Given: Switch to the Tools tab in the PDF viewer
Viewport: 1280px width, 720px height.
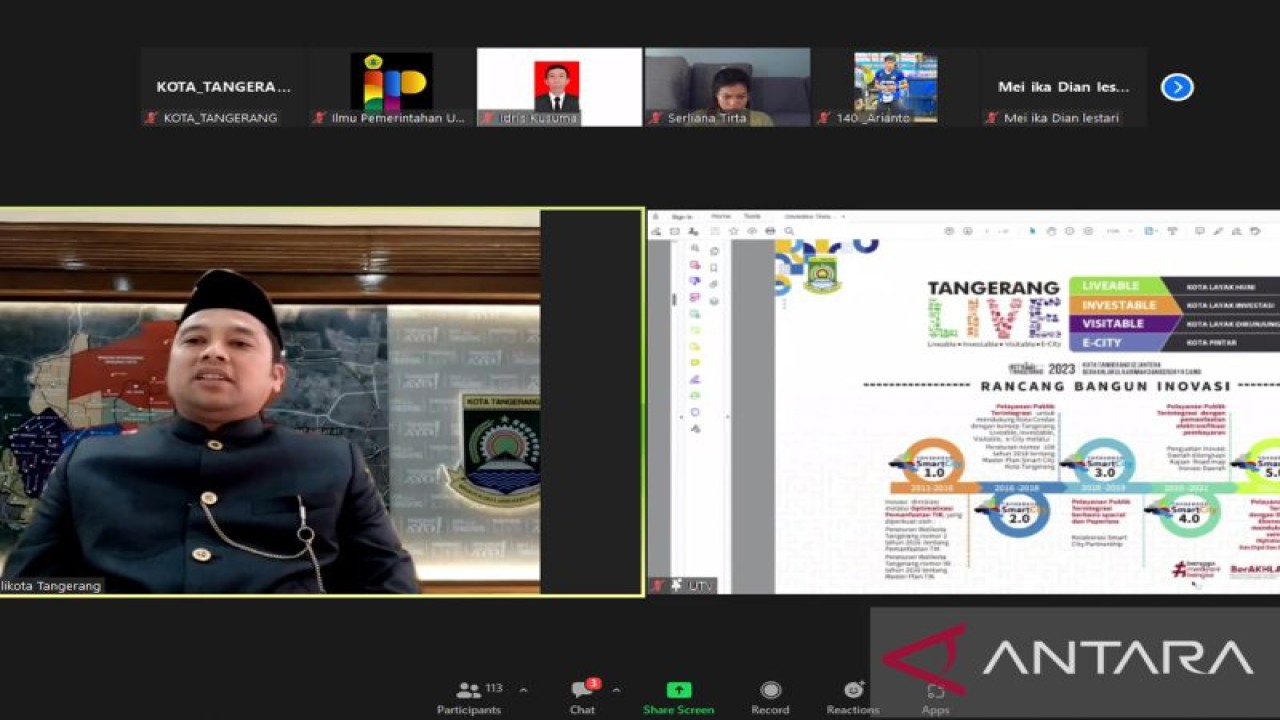Looking at the screenshot, I should point(751,216).
